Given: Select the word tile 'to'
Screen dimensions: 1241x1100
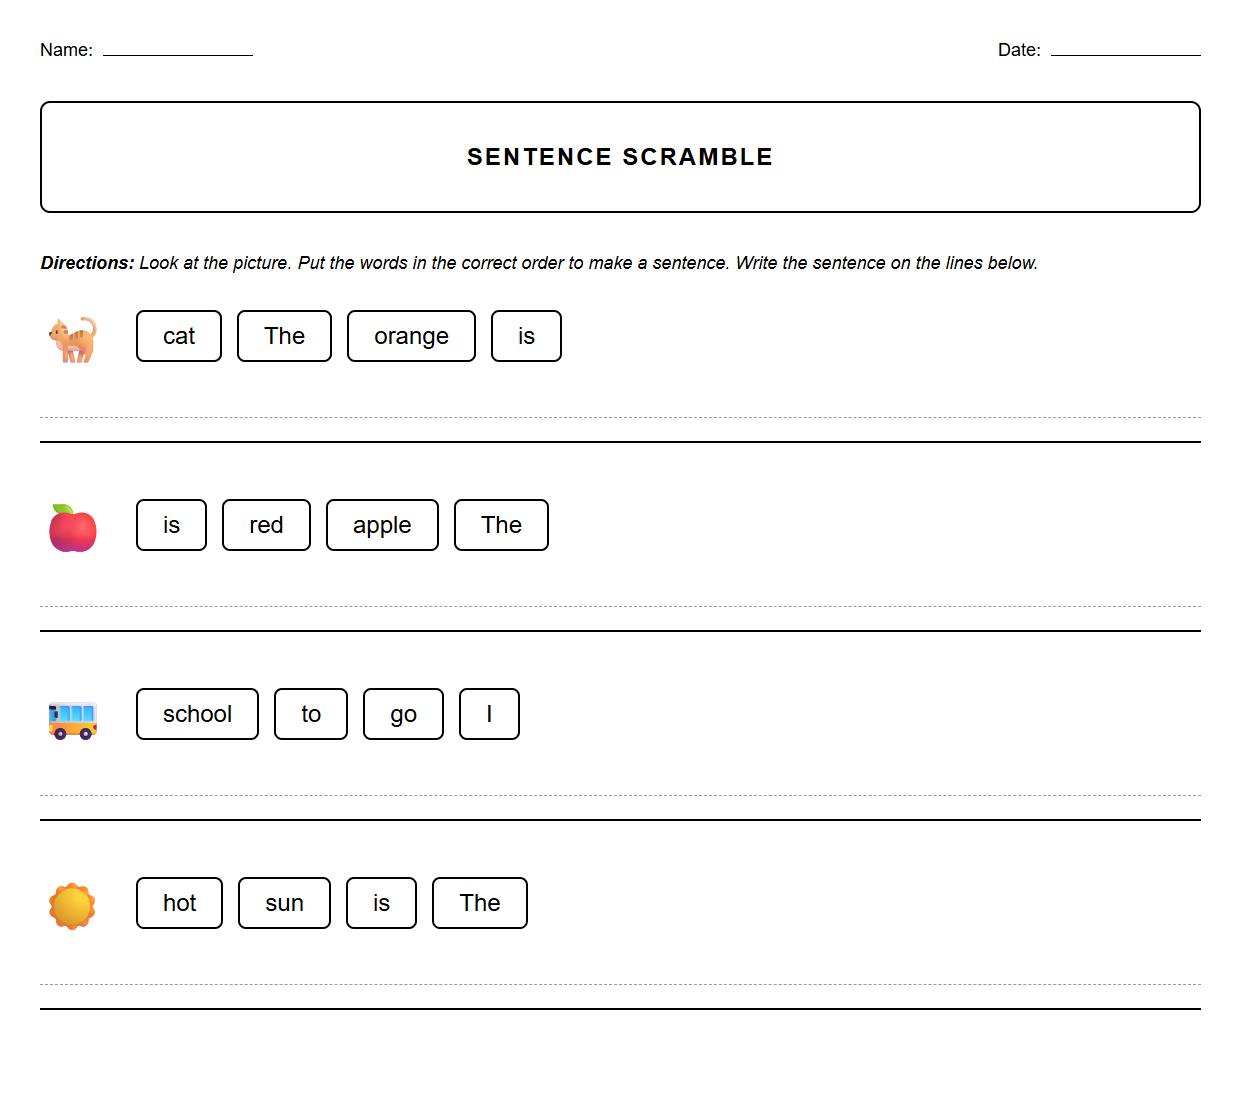Looking at the screenshot, I should click(x=310, y=714).
